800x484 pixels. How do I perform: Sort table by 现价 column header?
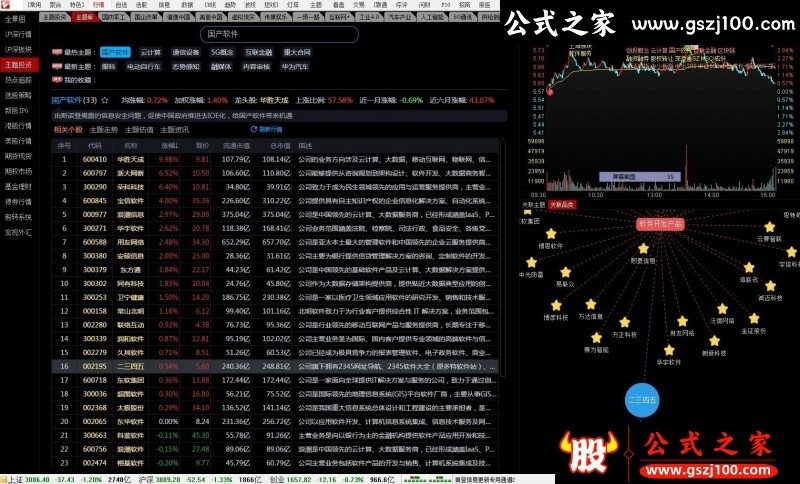tap(202, 146)
